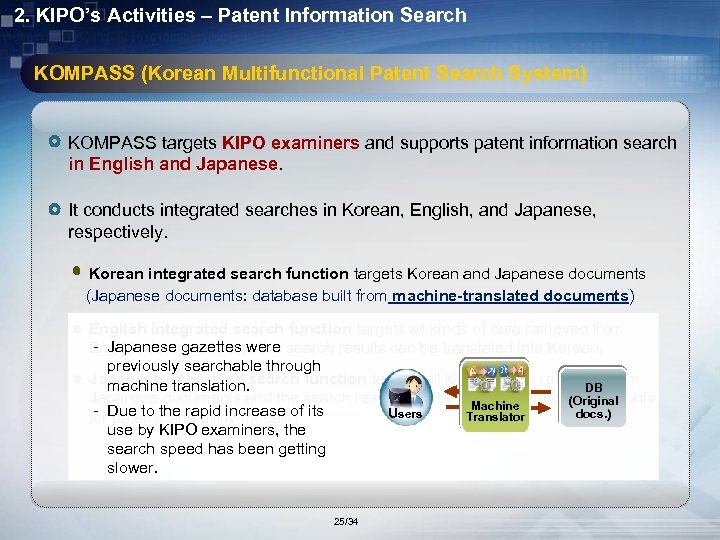Click the bold 'Korean integrated search function' text
The image size is (720, 540).
219,274
